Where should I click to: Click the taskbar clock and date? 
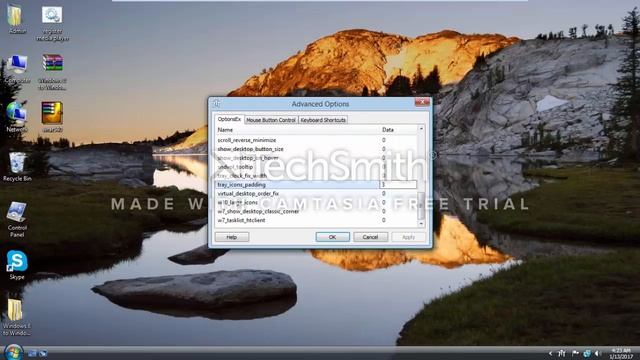(x=620, y=353)
